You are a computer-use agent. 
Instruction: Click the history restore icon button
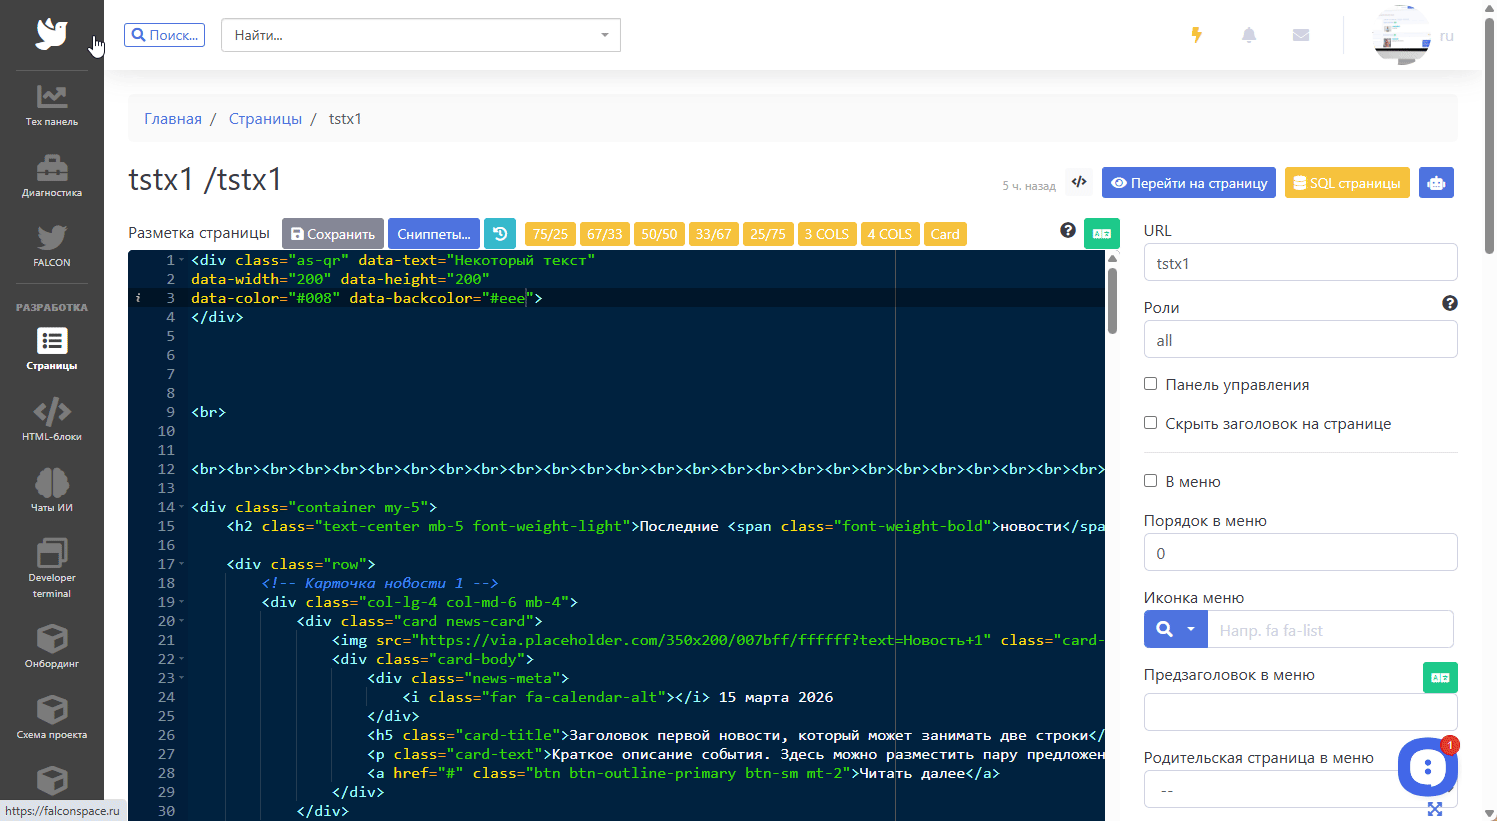[x=500, y=234]
